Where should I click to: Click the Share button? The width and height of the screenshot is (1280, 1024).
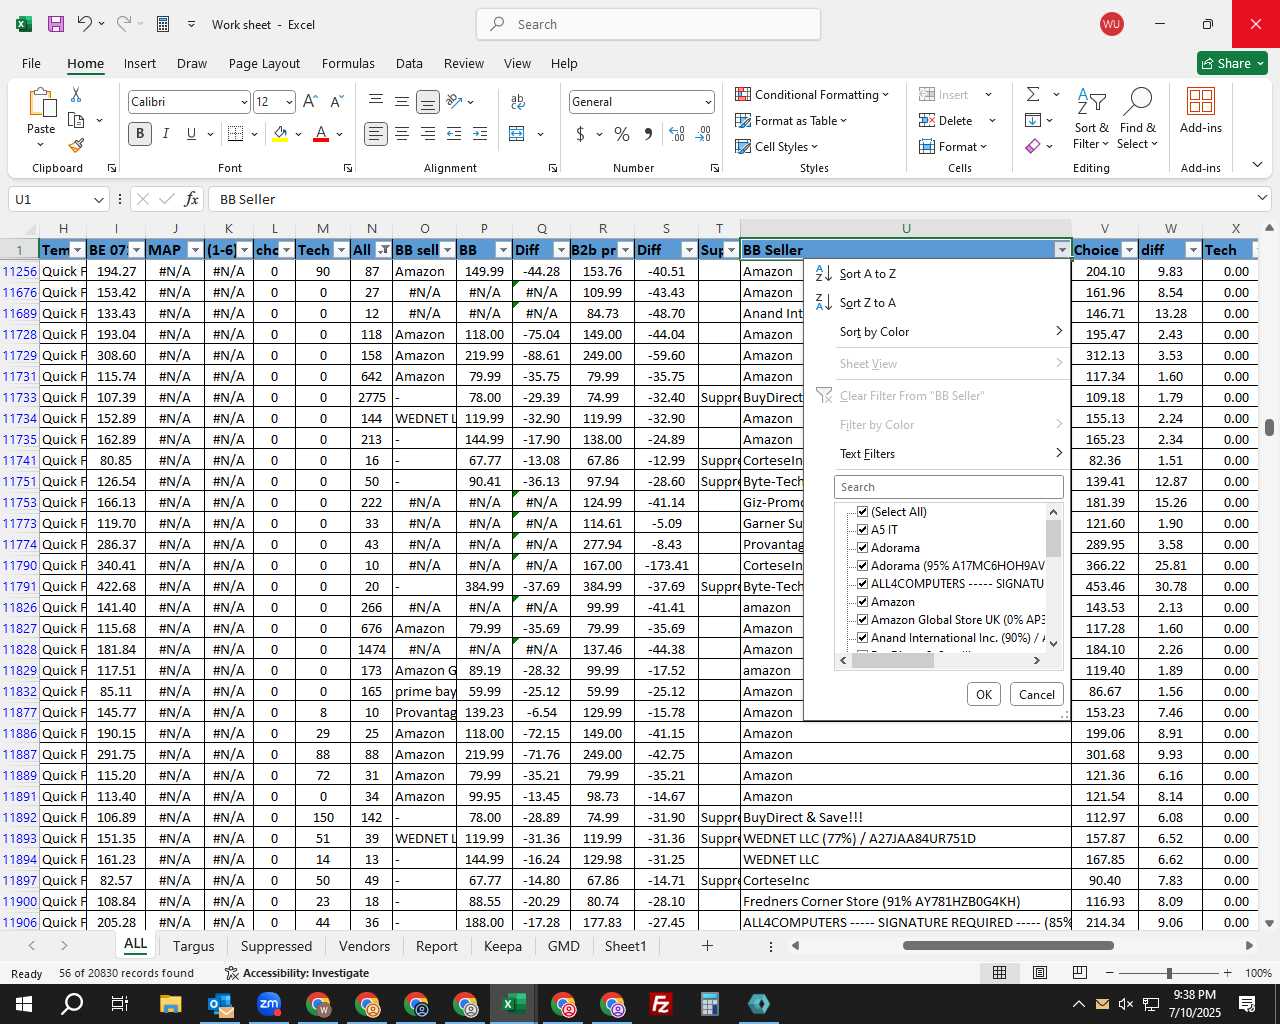click(1232, 63)
